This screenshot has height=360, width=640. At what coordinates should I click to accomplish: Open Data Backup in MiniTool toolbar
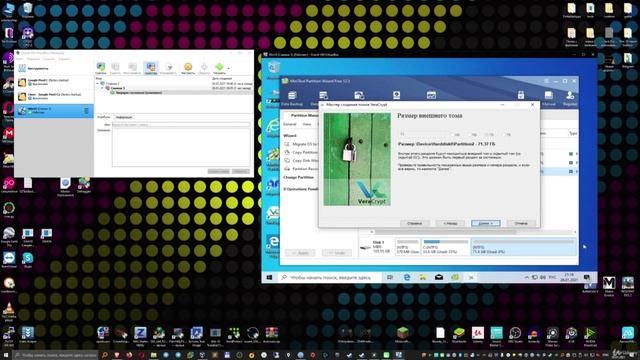(292, 98)
